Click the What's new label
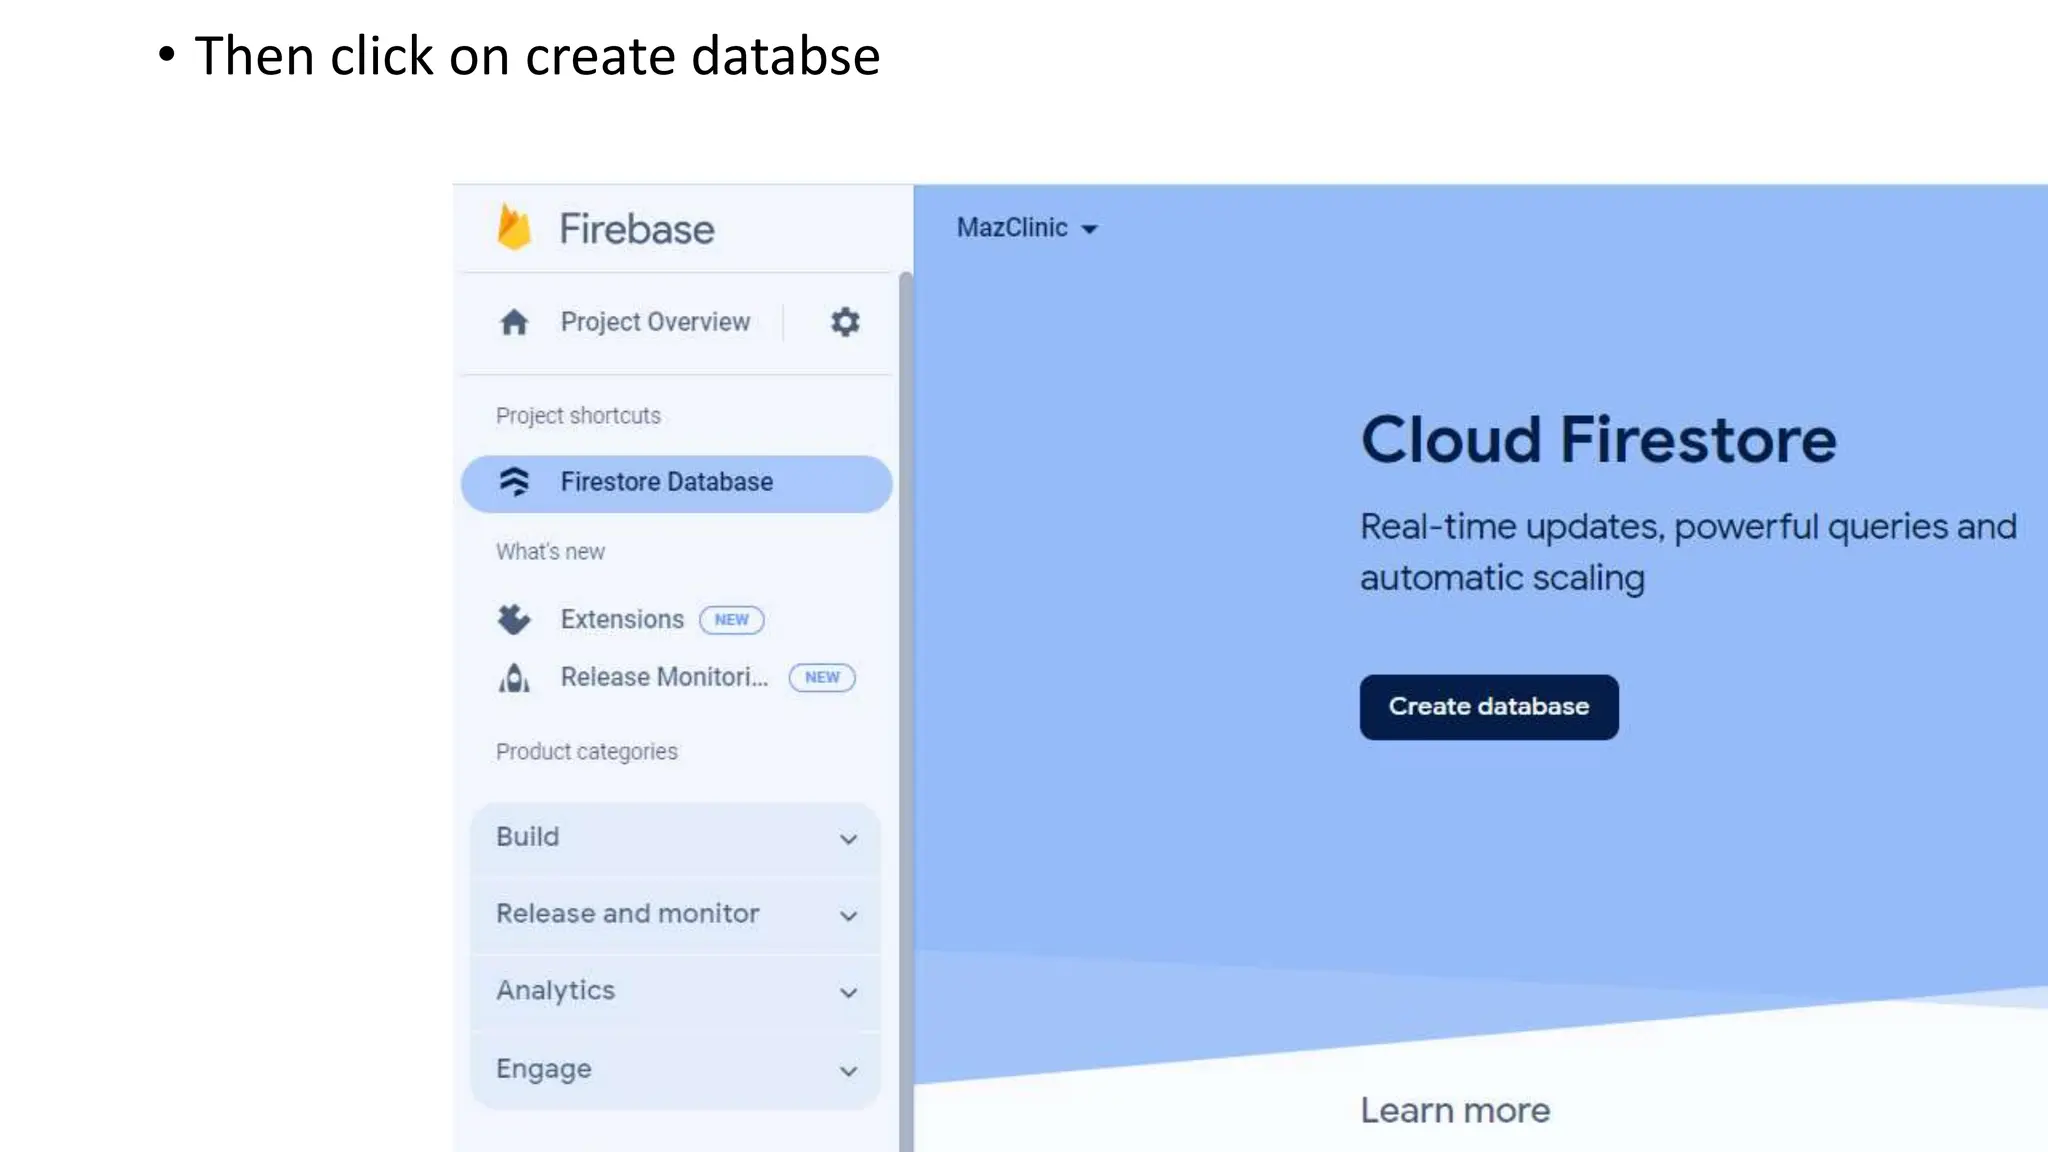The image size is (2048, 1152). tap(550, 552)
